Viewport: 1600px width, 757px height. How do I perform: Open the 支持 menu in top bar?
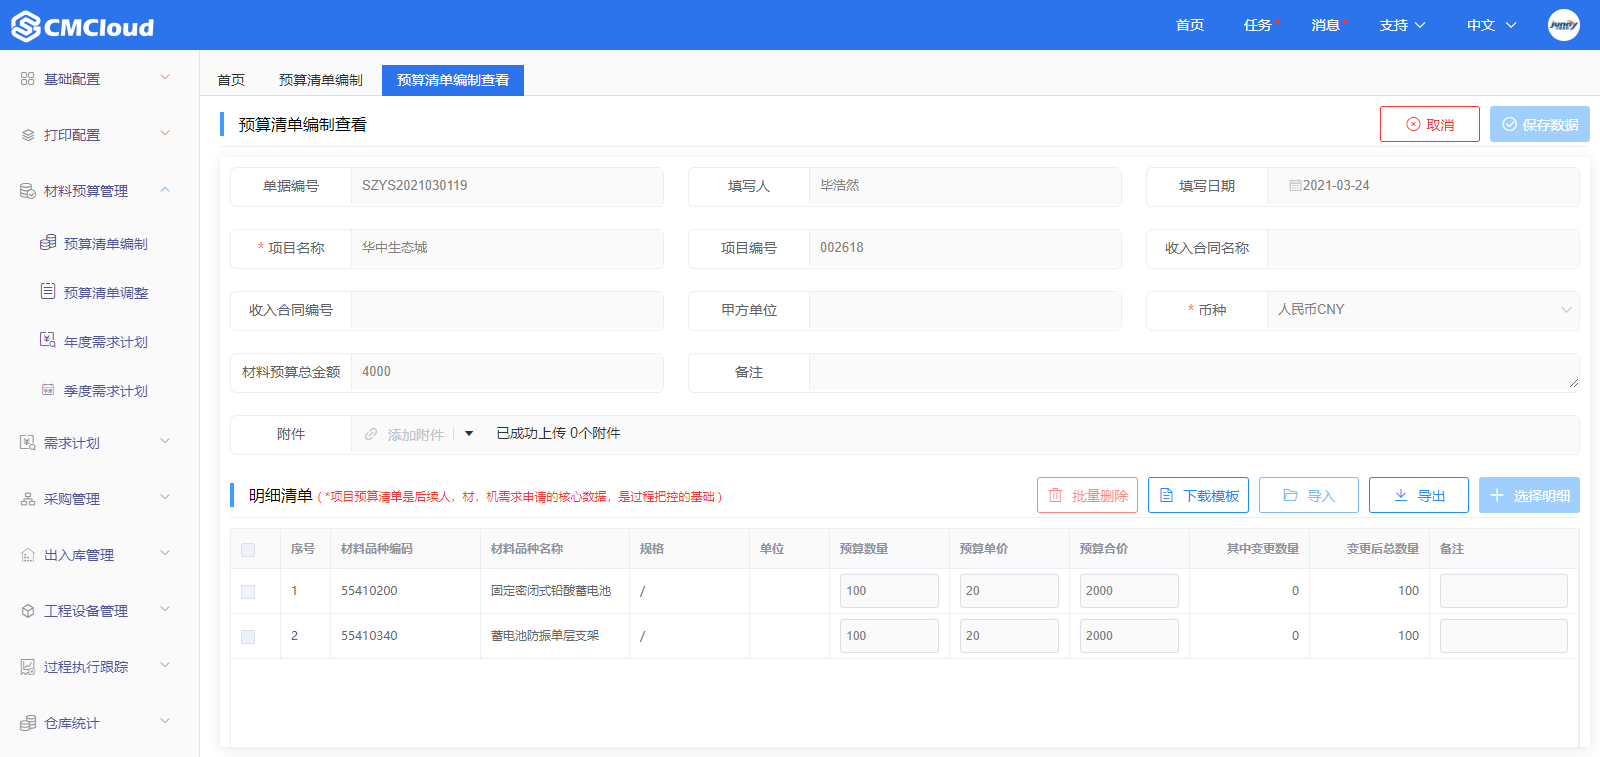click(1402, 25)
